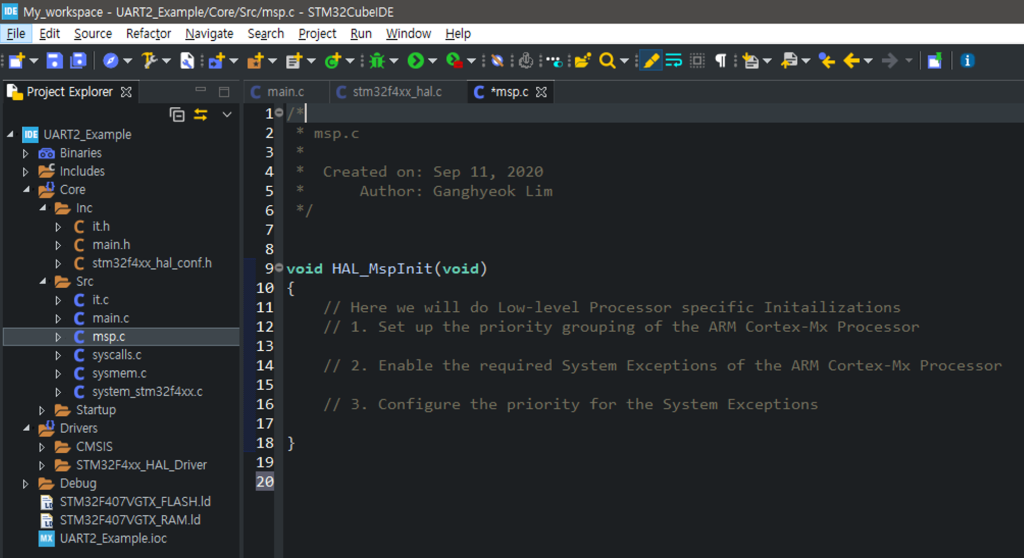
Task: Open the Refactor menu
Action: click(148, 33)
